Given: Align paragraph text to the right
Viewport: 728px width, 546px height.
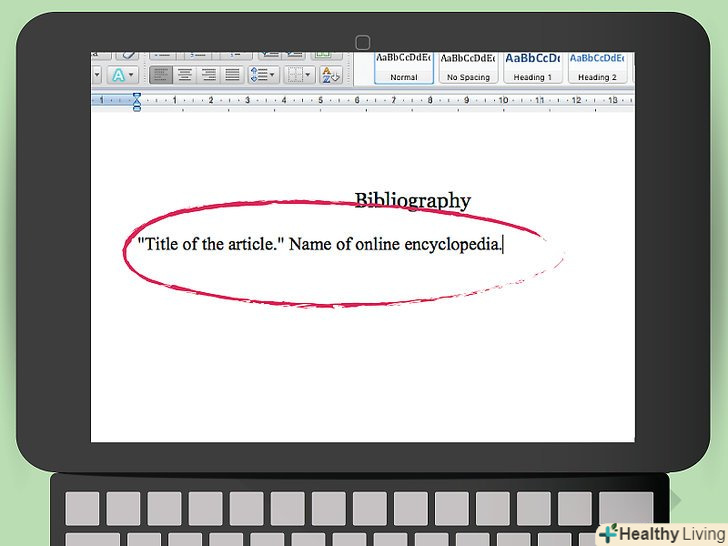Looking at the screenshot, I should point(208,75).
